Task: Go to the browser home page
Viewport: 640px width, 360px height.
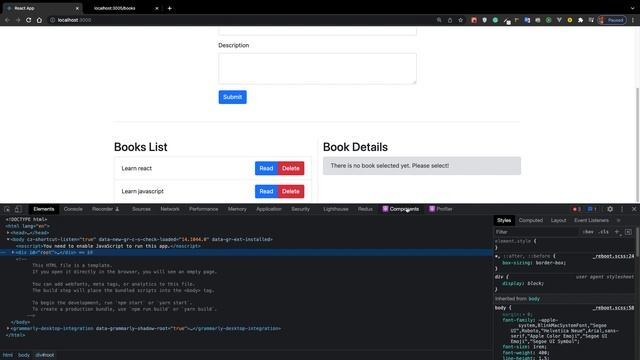Action: point(39,20)
